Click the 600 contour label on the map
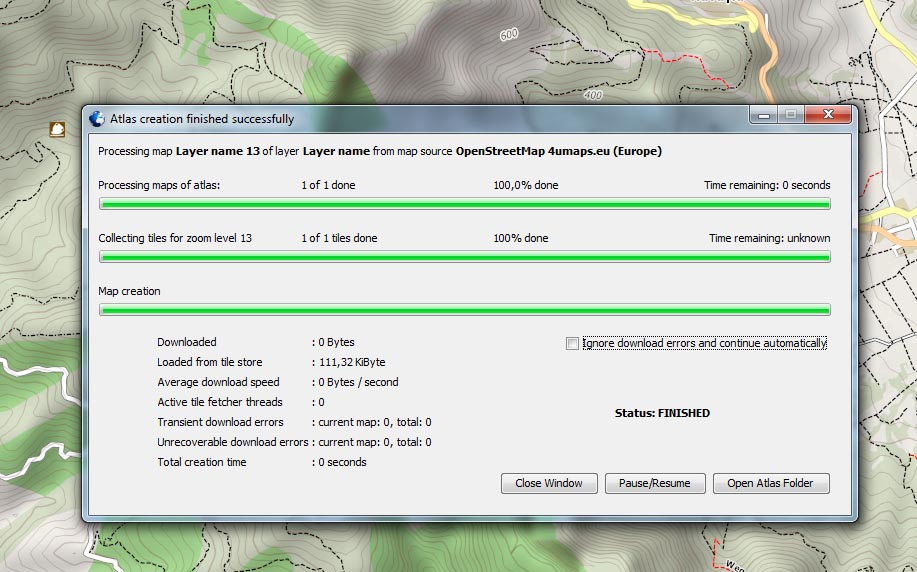 509,34
